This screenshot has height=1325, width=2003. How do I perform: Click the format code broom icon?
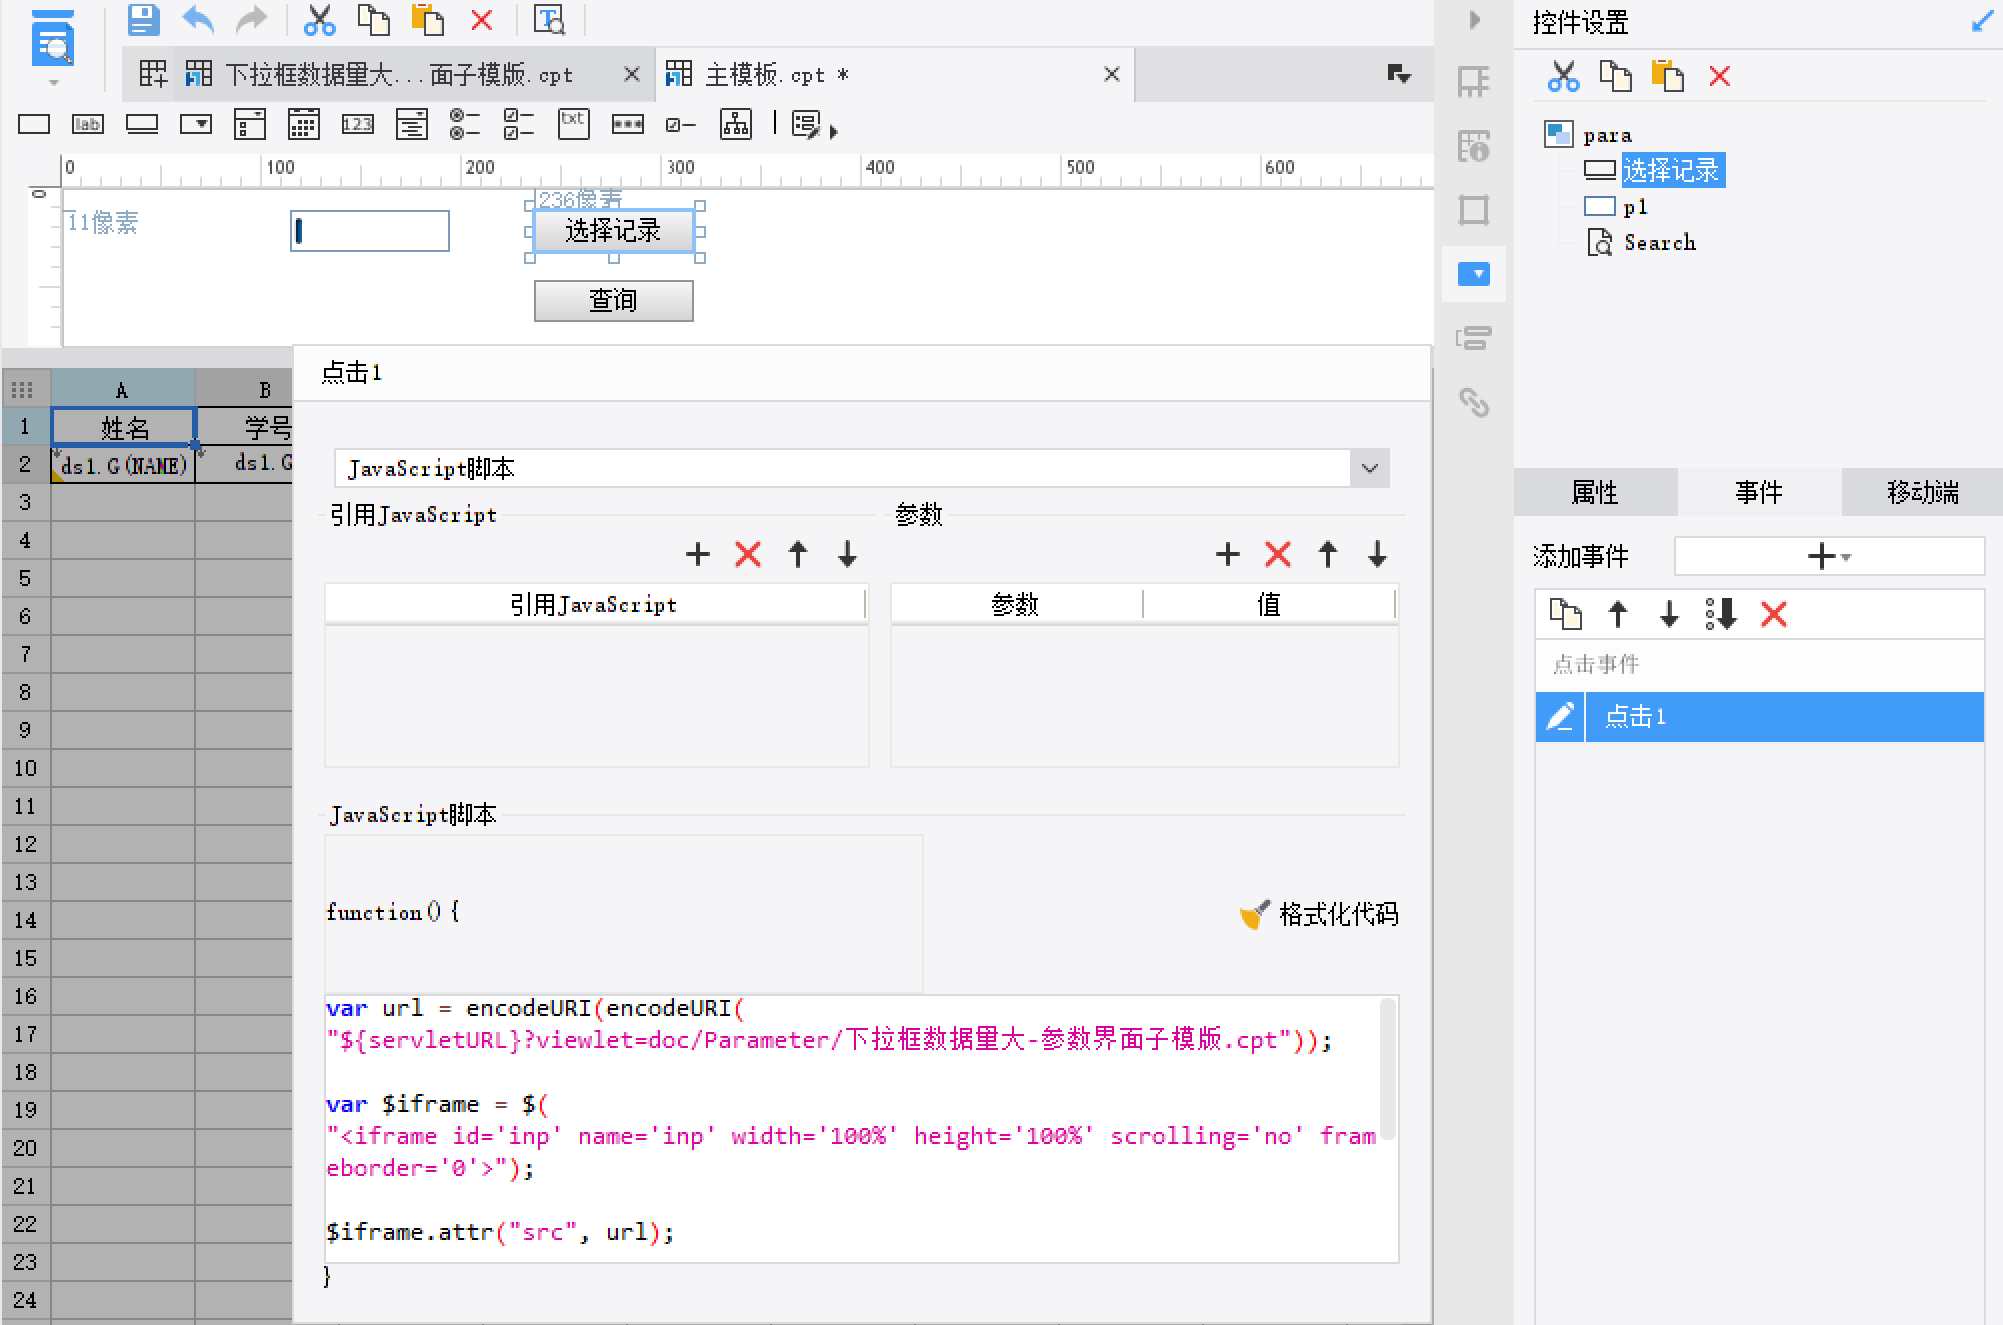click(1254, 914)
